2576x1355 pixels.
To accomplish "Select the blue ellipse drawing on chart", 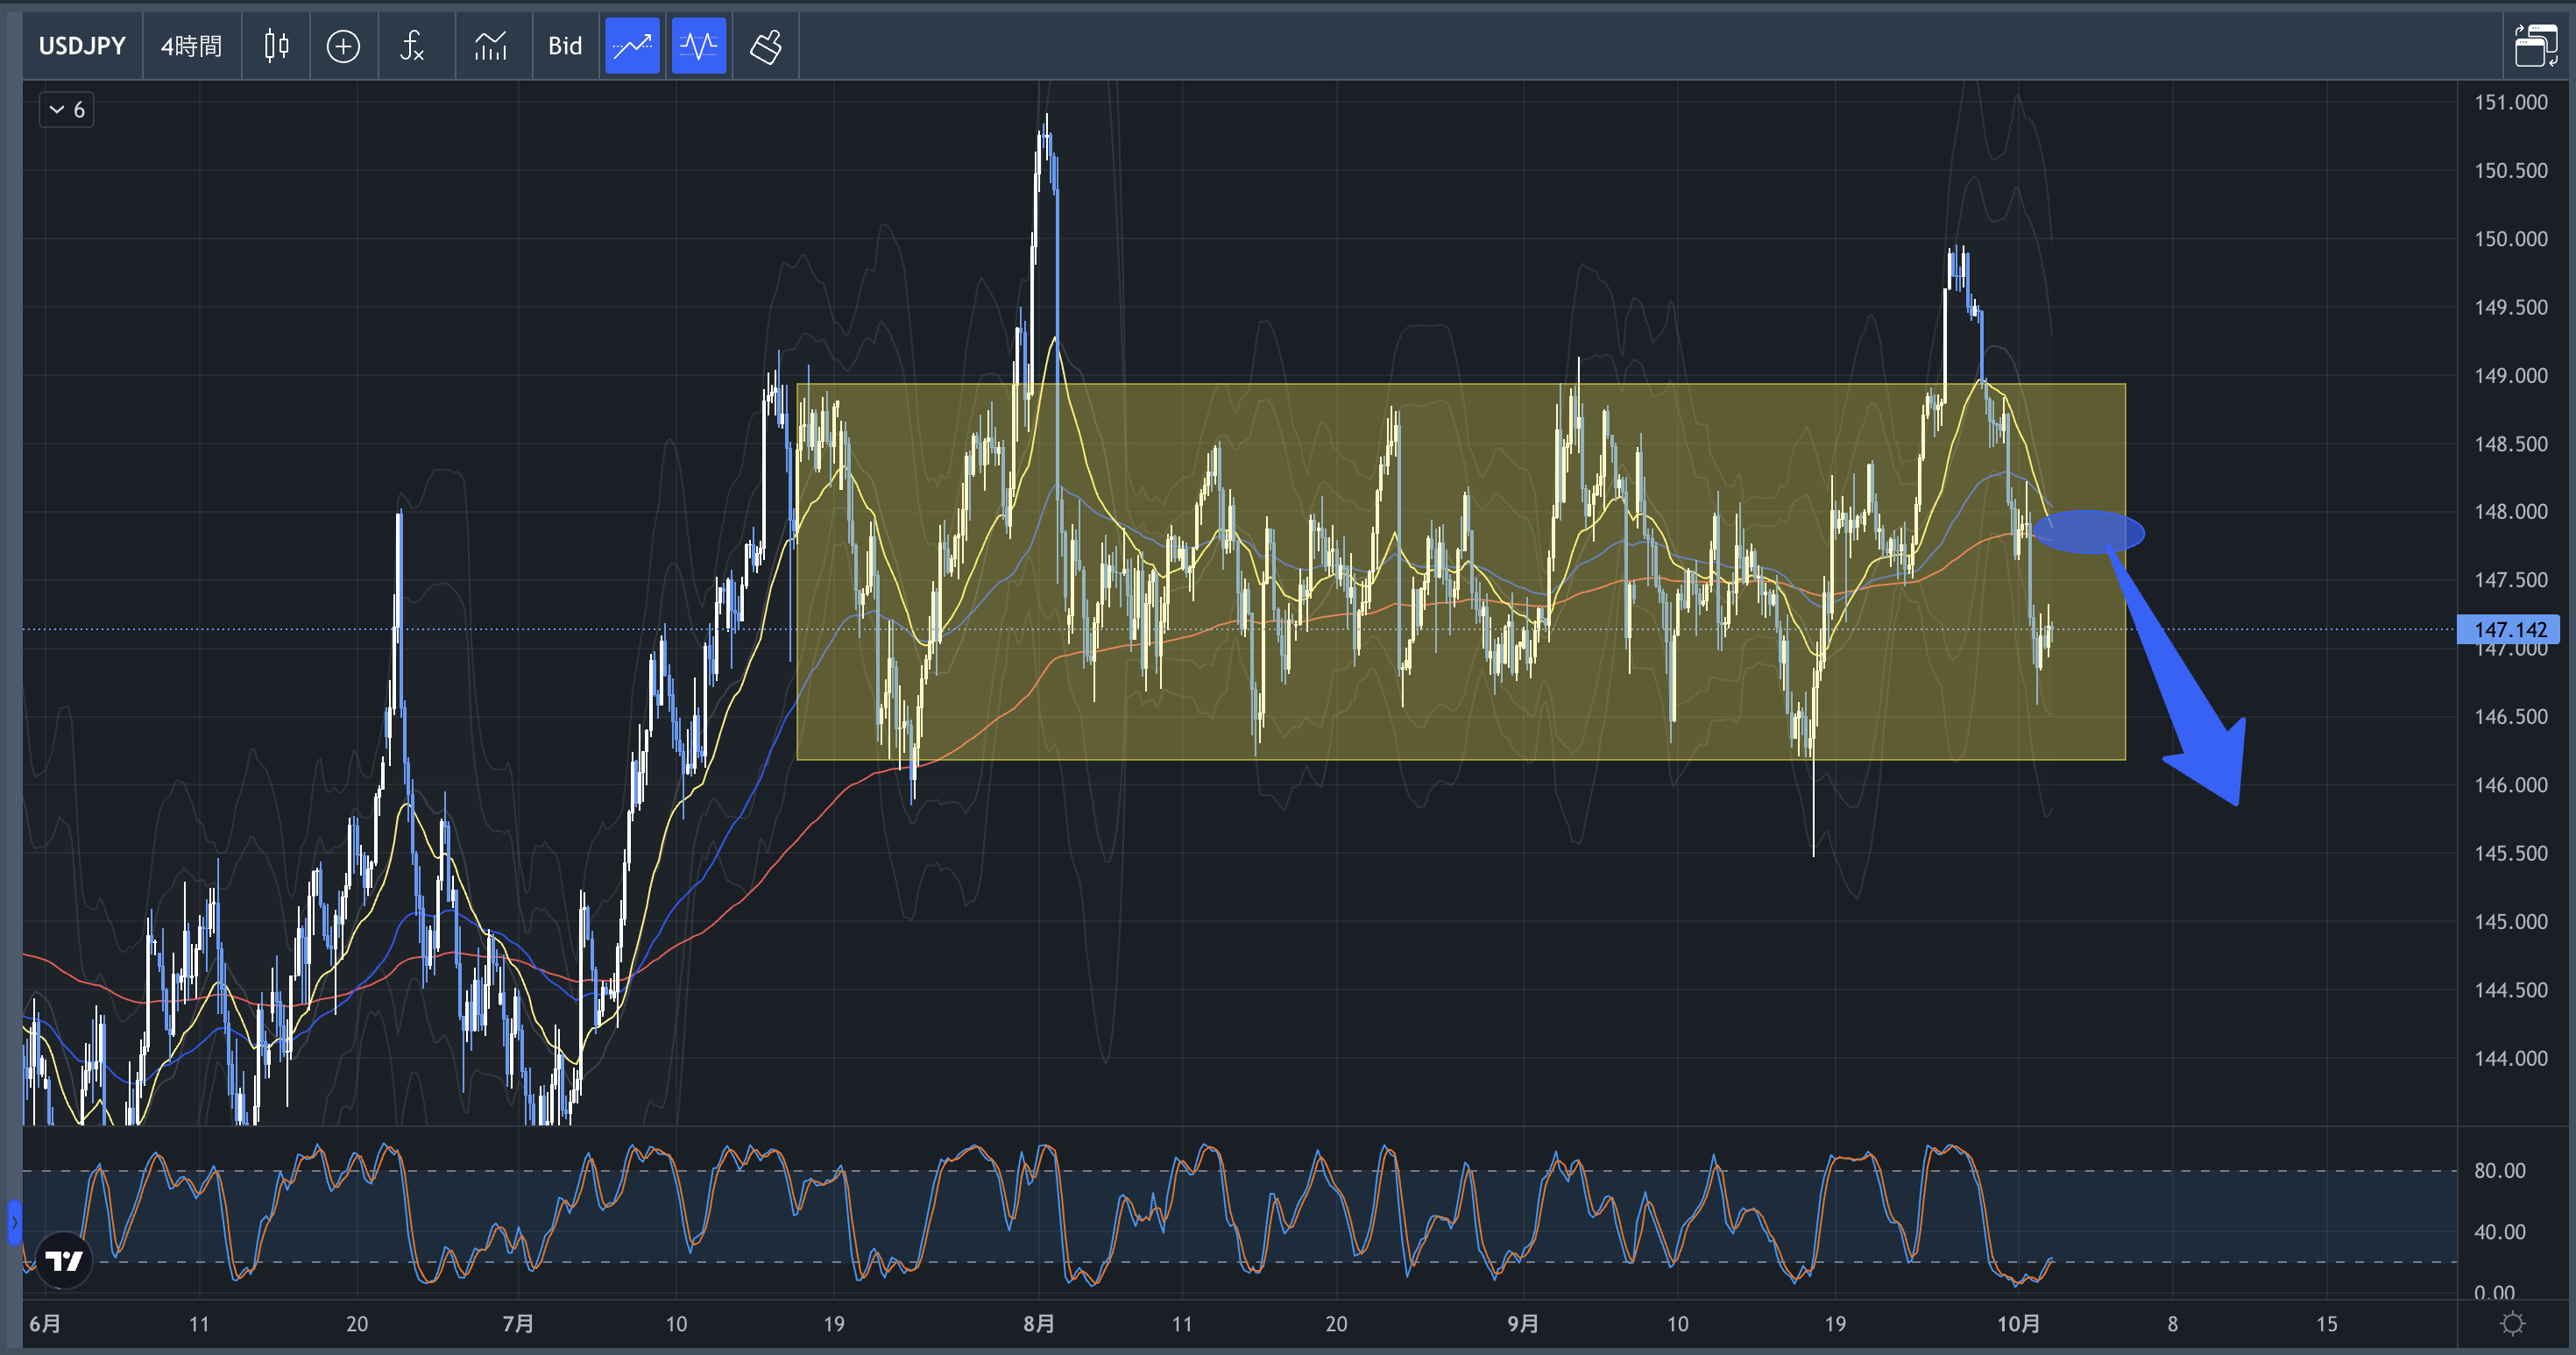I will pyautogui.click(x=2090, y=531).
